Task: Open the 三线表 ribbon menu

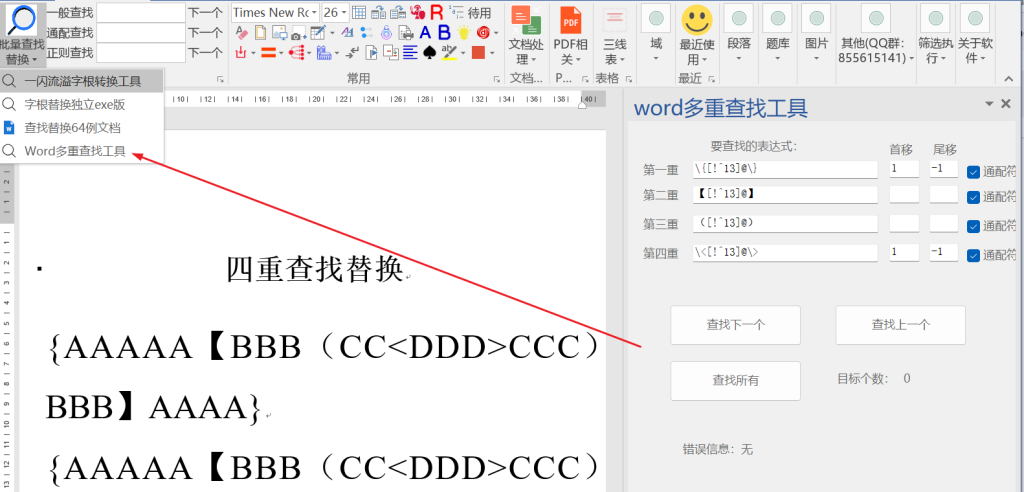Action: point(614,35)
